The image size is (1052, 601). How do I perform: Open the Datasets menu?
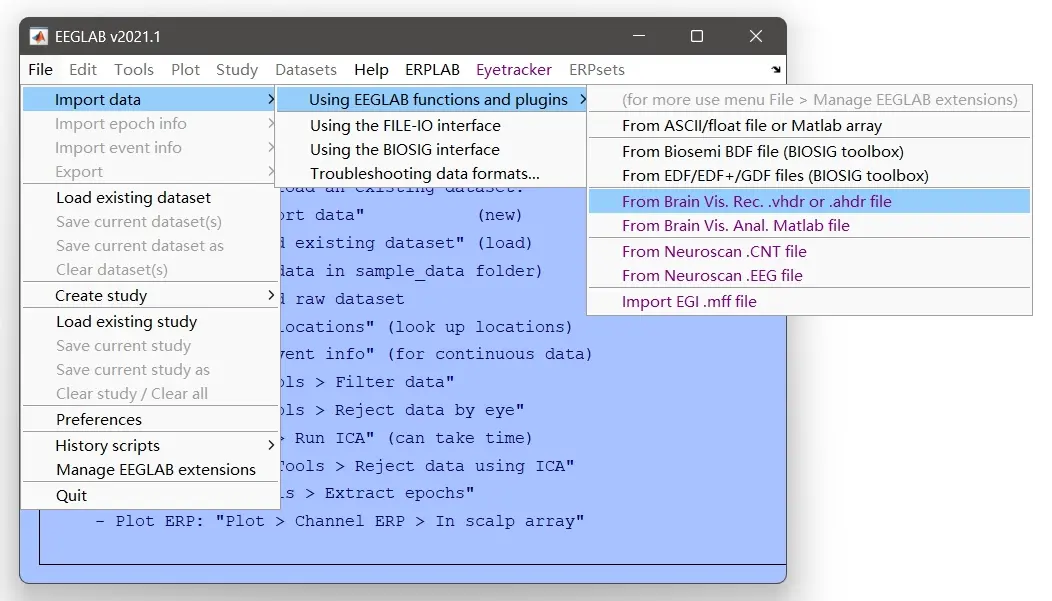pos(306,70)
